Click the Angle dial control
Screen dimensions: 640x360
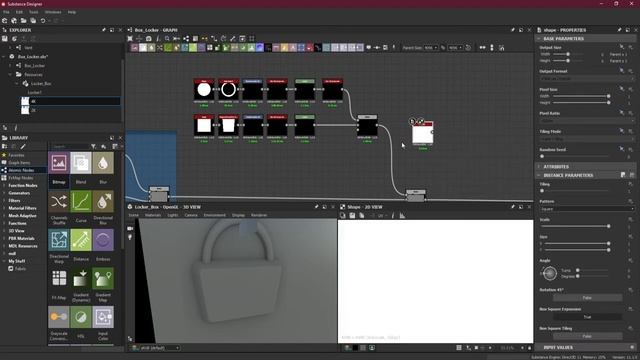click(x=549, y=273)
